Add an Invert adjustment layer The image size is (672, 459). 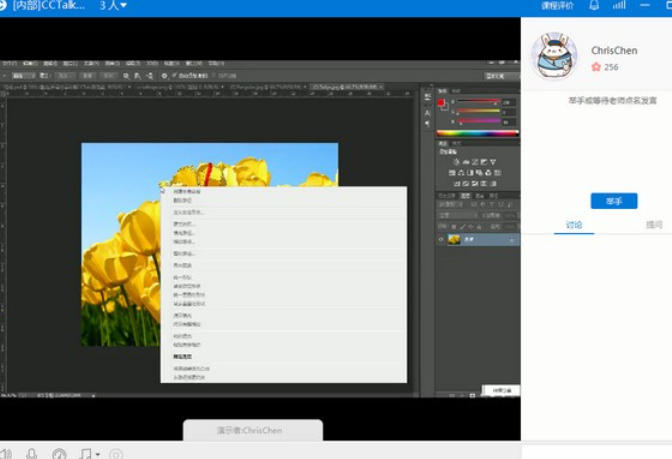(457, 183)
